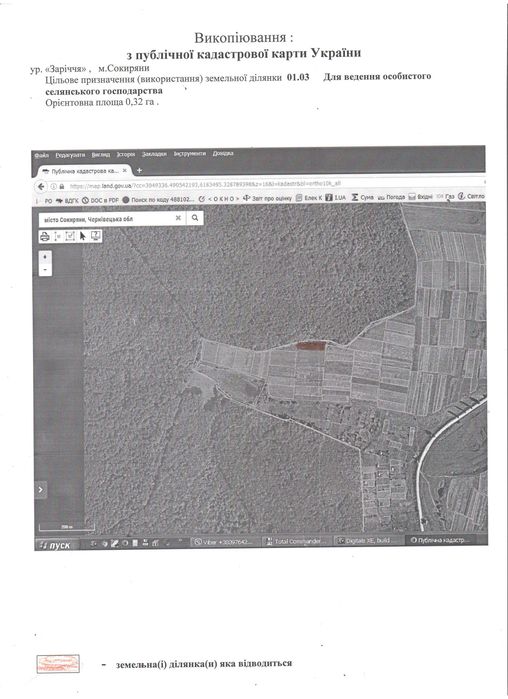Open the Файл menu
The image size is (508, 699).
[x=41, y=155]
